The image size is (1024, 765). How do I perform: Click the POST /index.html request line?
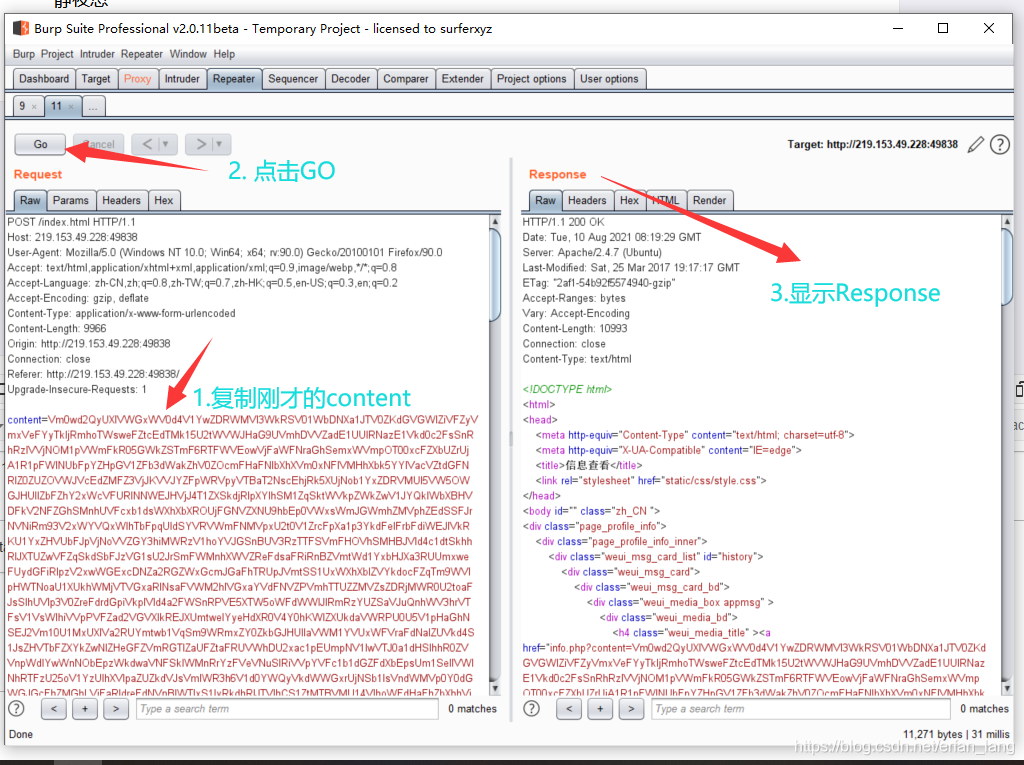click(x=71, y=222)
